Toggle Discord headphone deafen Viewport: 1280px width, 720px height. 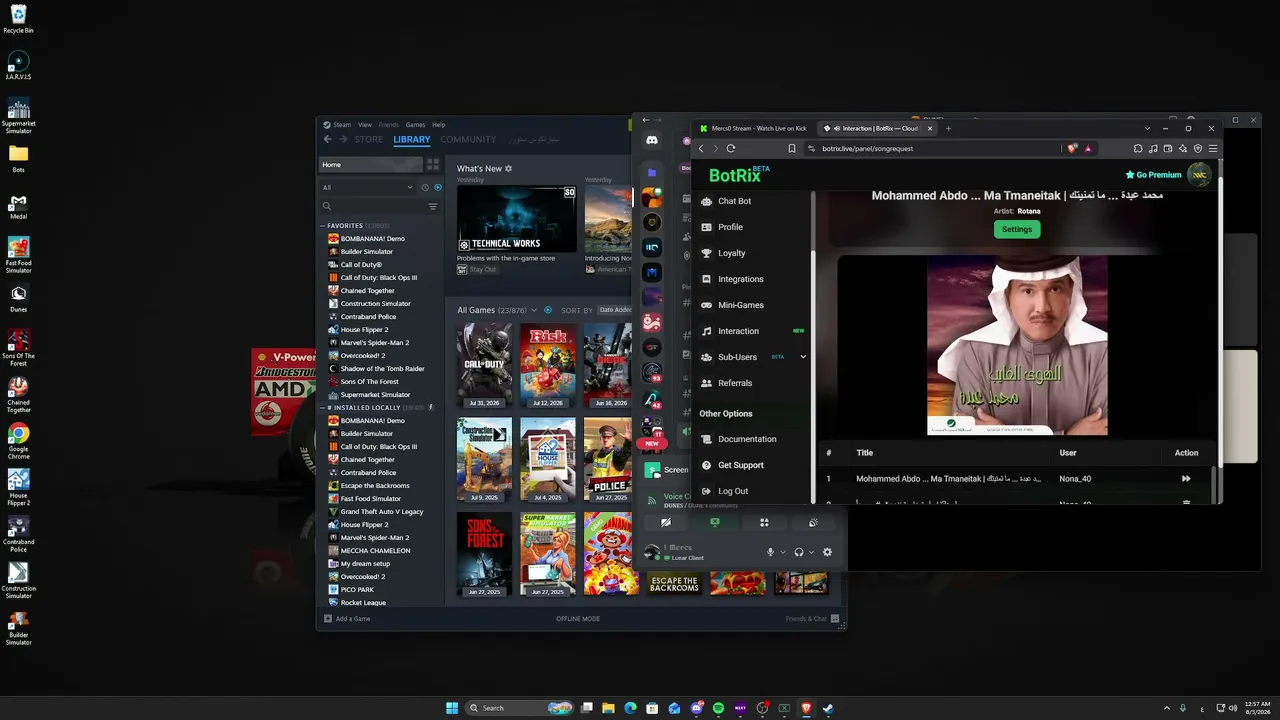798,552
